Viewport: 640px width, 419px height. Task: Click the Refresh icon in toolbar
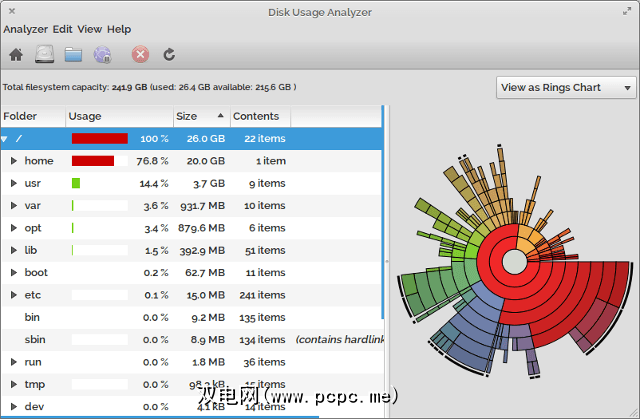(x=169, y=54)
